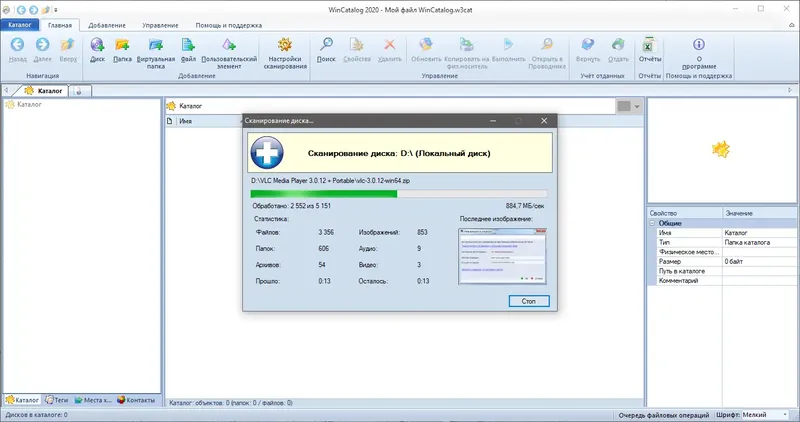Collapse the Общие property group
Image resolution: width=800 pixels, height=422 pixels.
(652, 224)
